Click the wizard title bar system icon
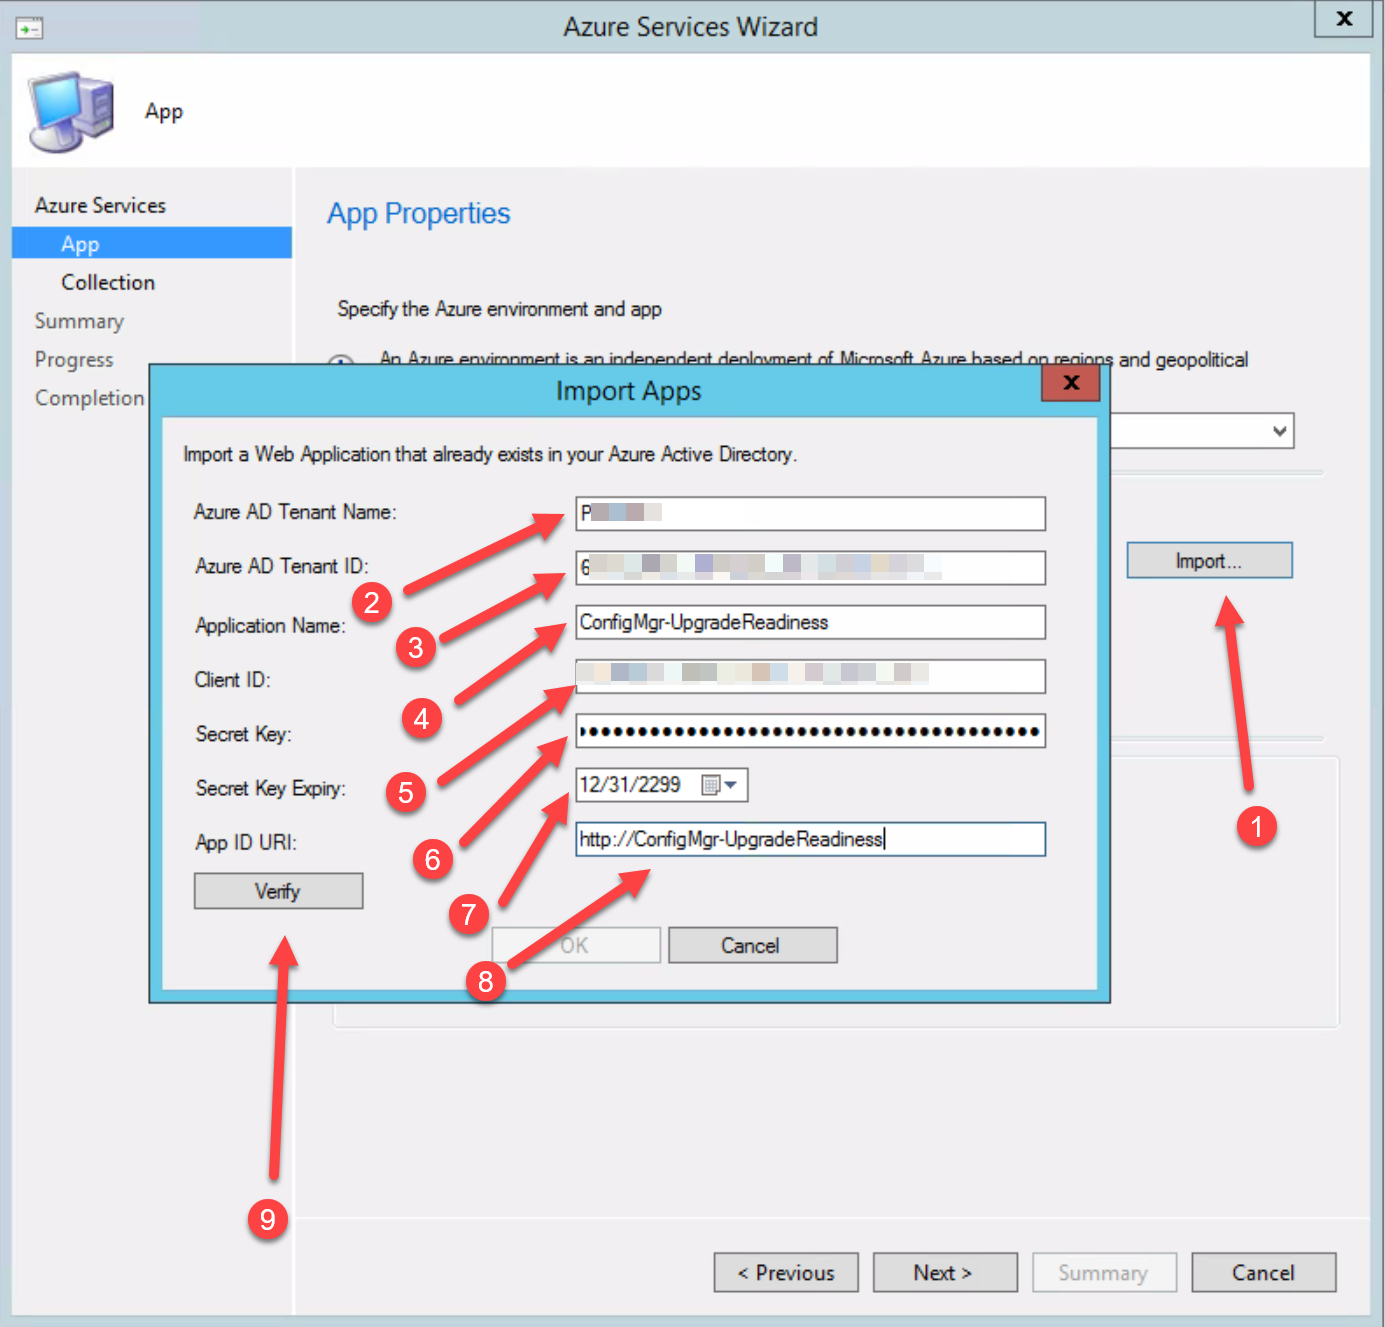The height and width of the screenshot is (1327, 1385). [29, 29]
